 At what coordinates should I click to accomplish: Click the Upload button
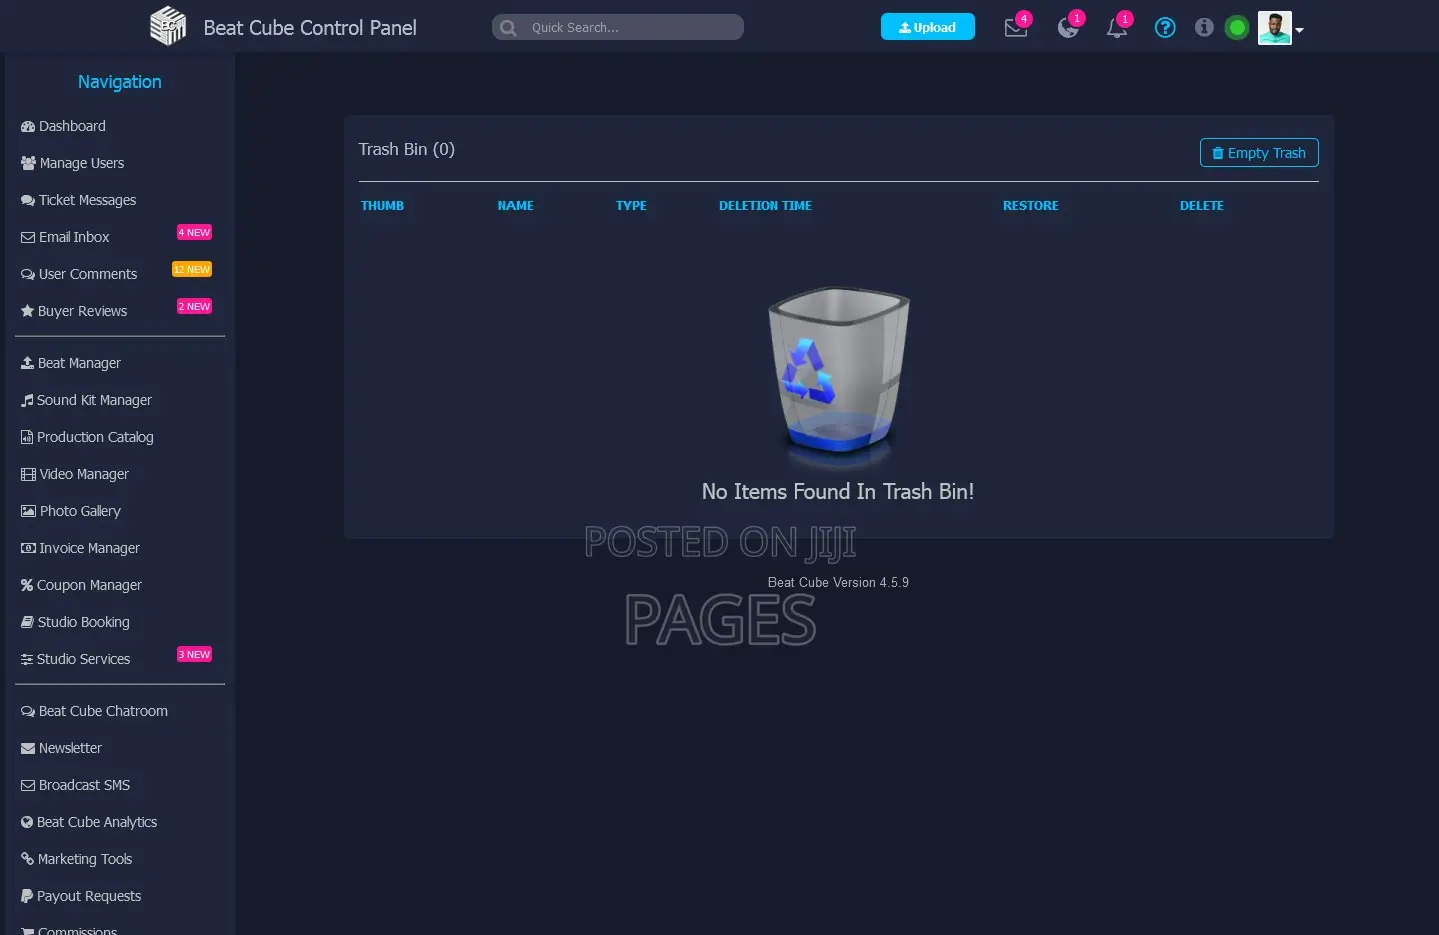coord(927,27)
